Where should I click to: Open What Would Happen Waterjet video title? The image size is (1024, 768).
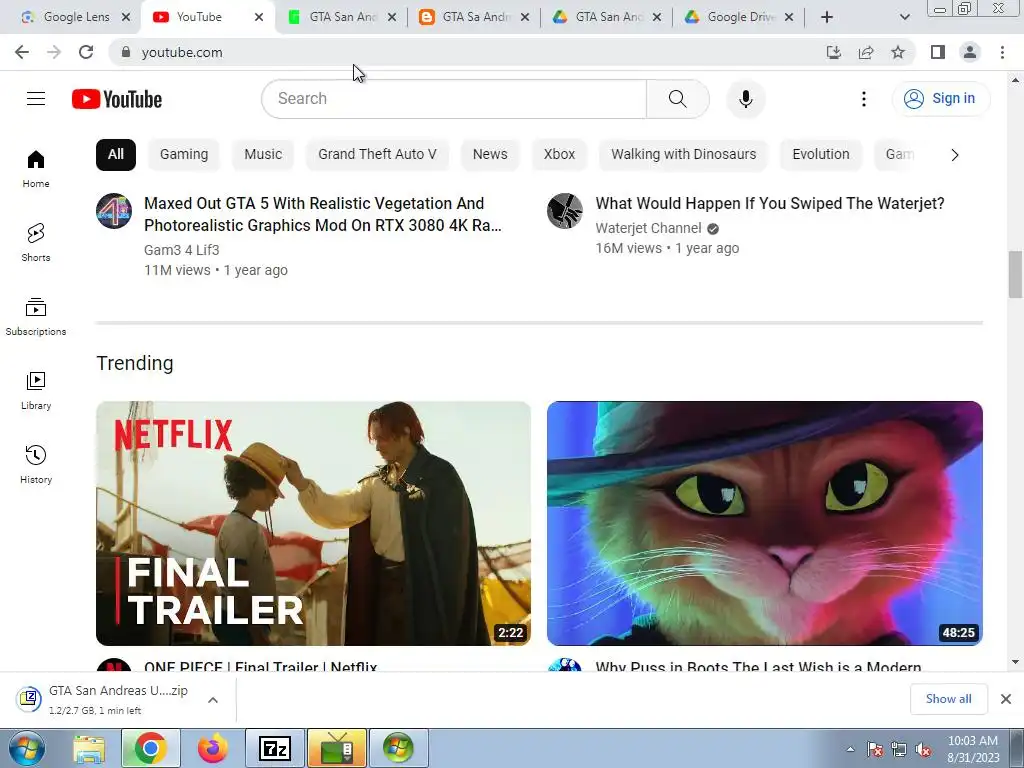(770, 204)
